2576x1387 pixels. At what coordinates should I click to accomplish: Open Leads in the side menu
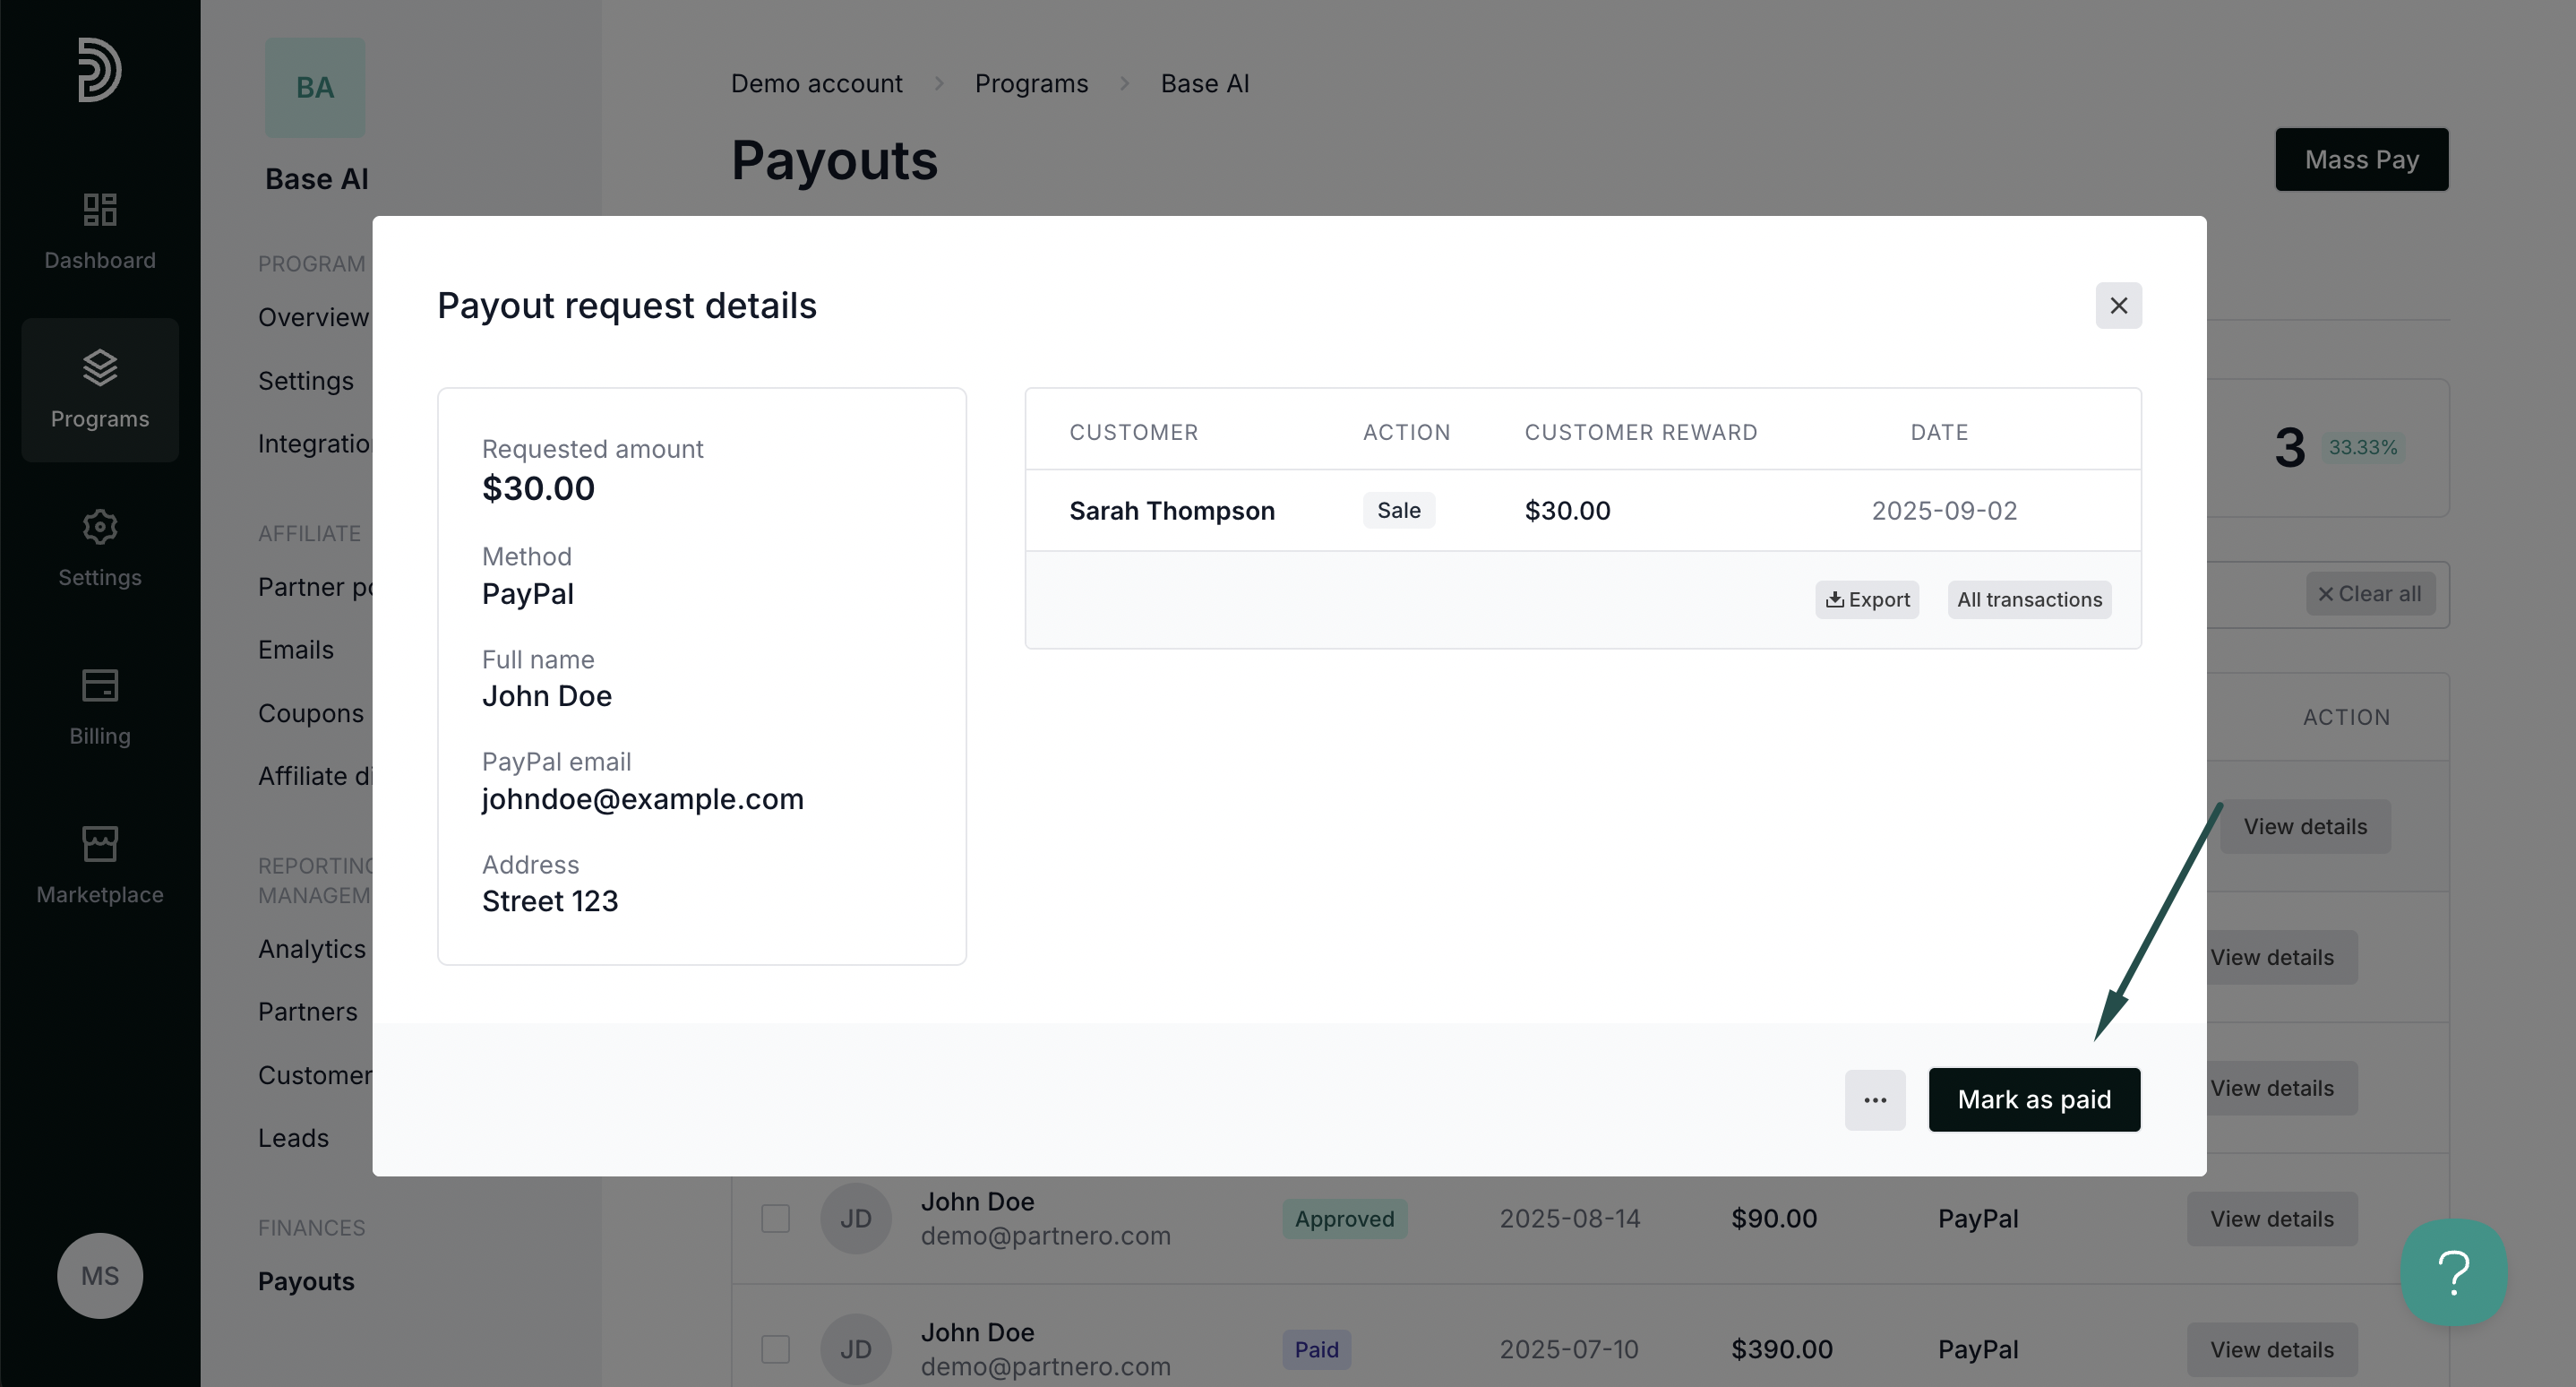pos(293,1138)
